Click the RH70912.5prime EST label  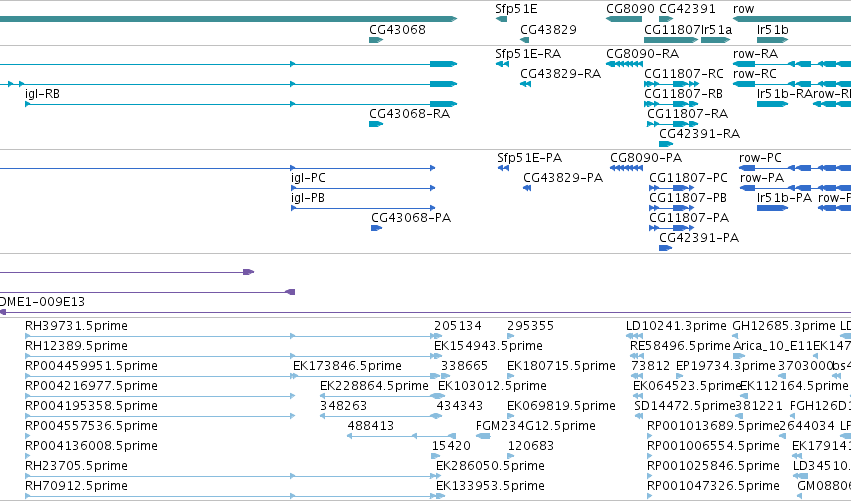pyautogui.click(x=77, y=487)
